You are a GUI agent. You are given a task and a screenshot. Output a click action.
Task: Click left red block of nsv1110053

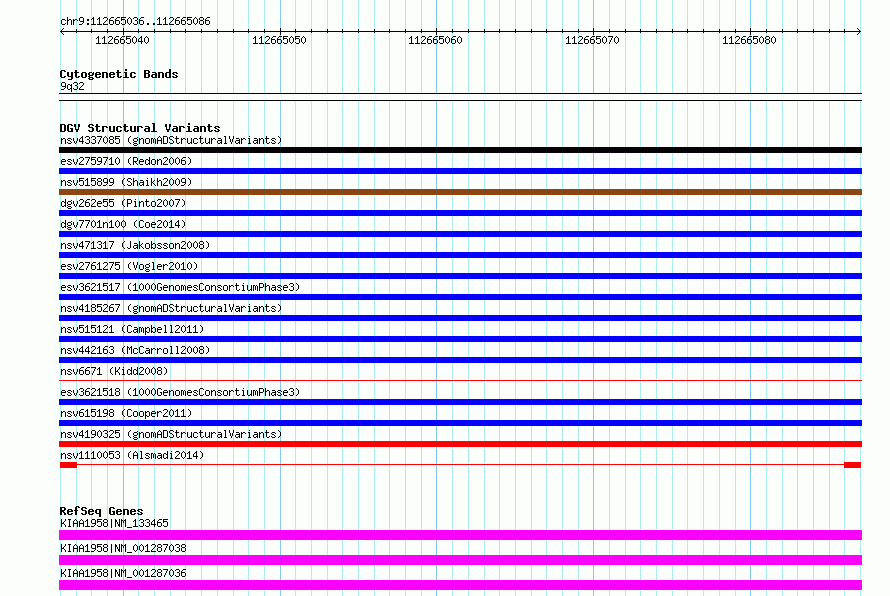point(68,465)
